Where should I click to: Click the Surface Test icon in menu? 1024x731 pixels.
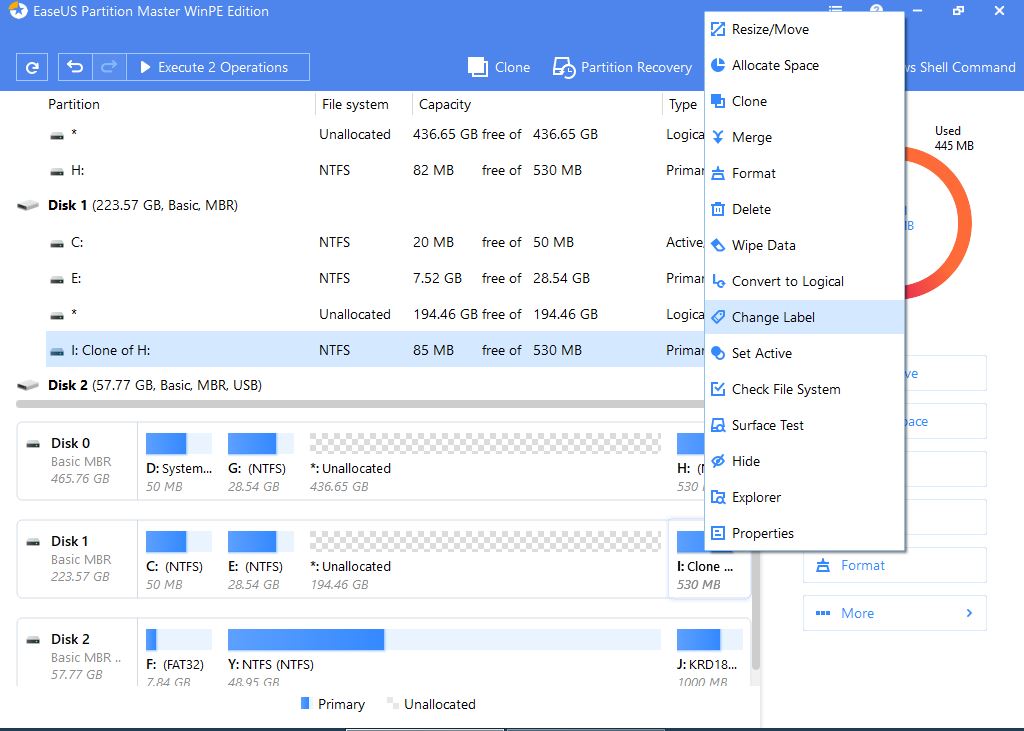717,425
